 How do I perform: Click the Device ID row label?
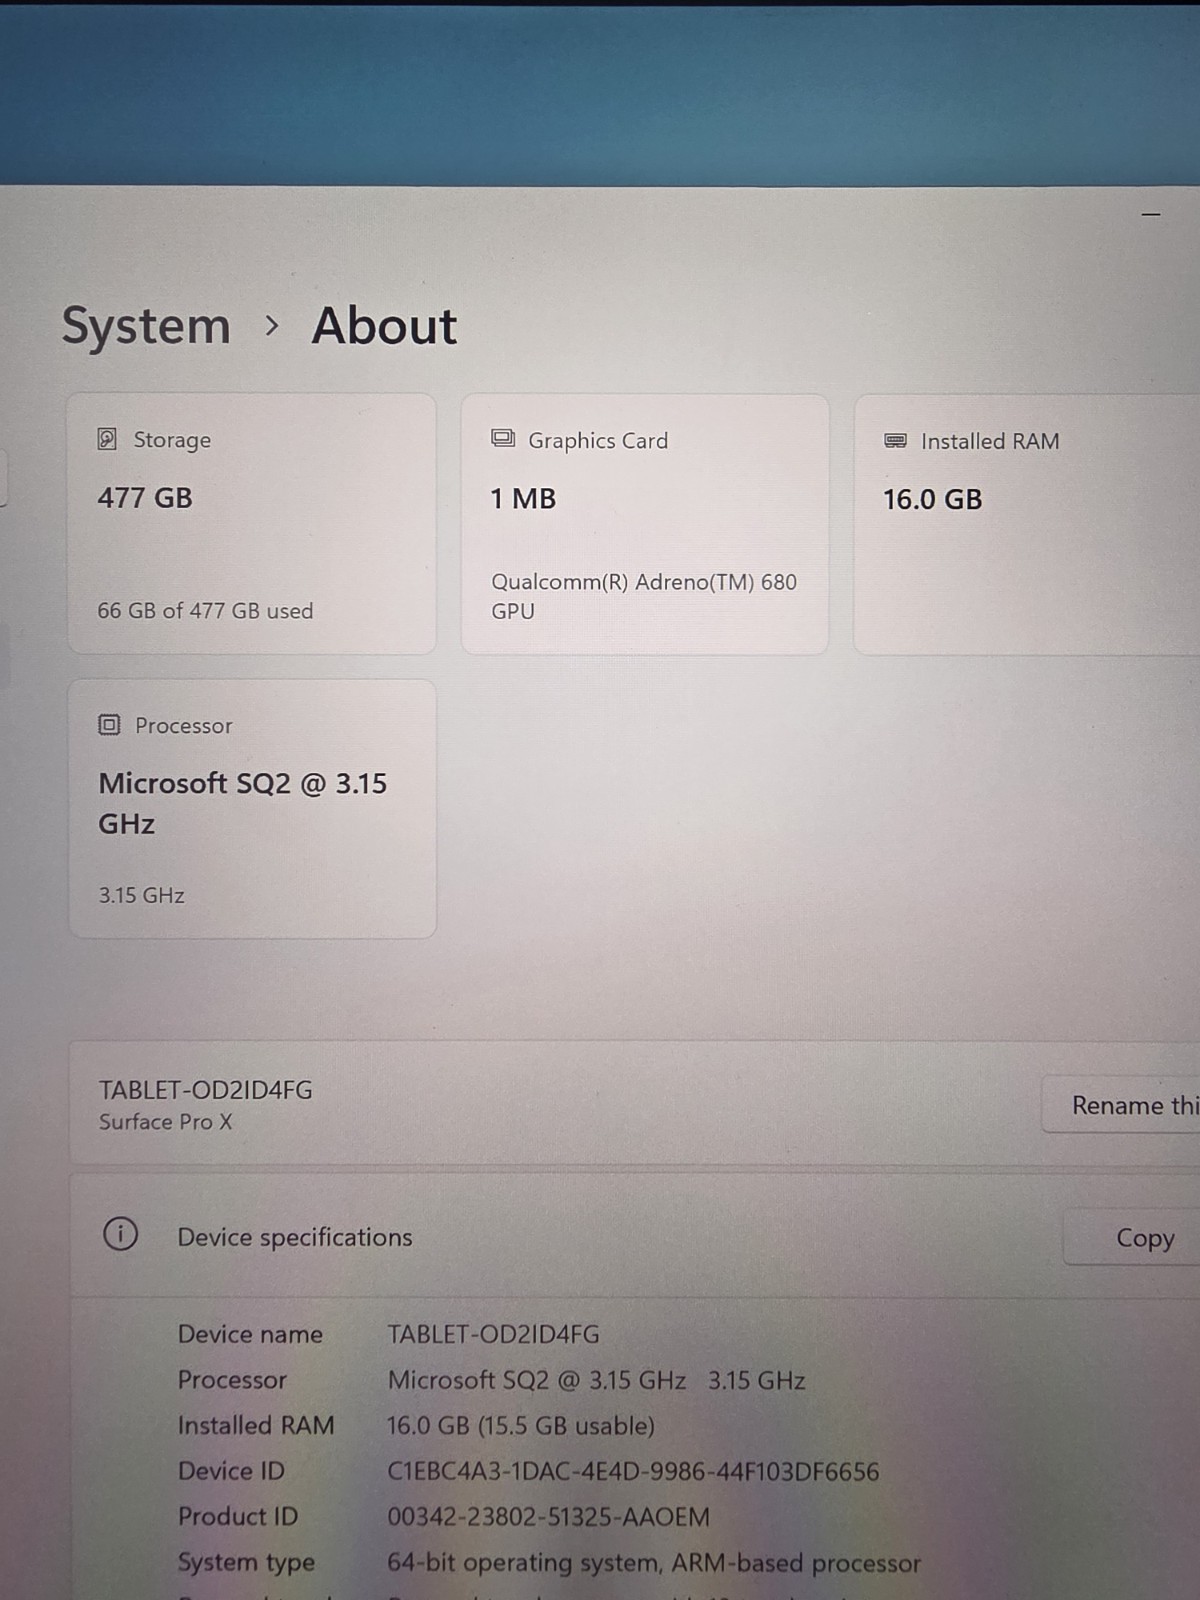click(231, 1471)
